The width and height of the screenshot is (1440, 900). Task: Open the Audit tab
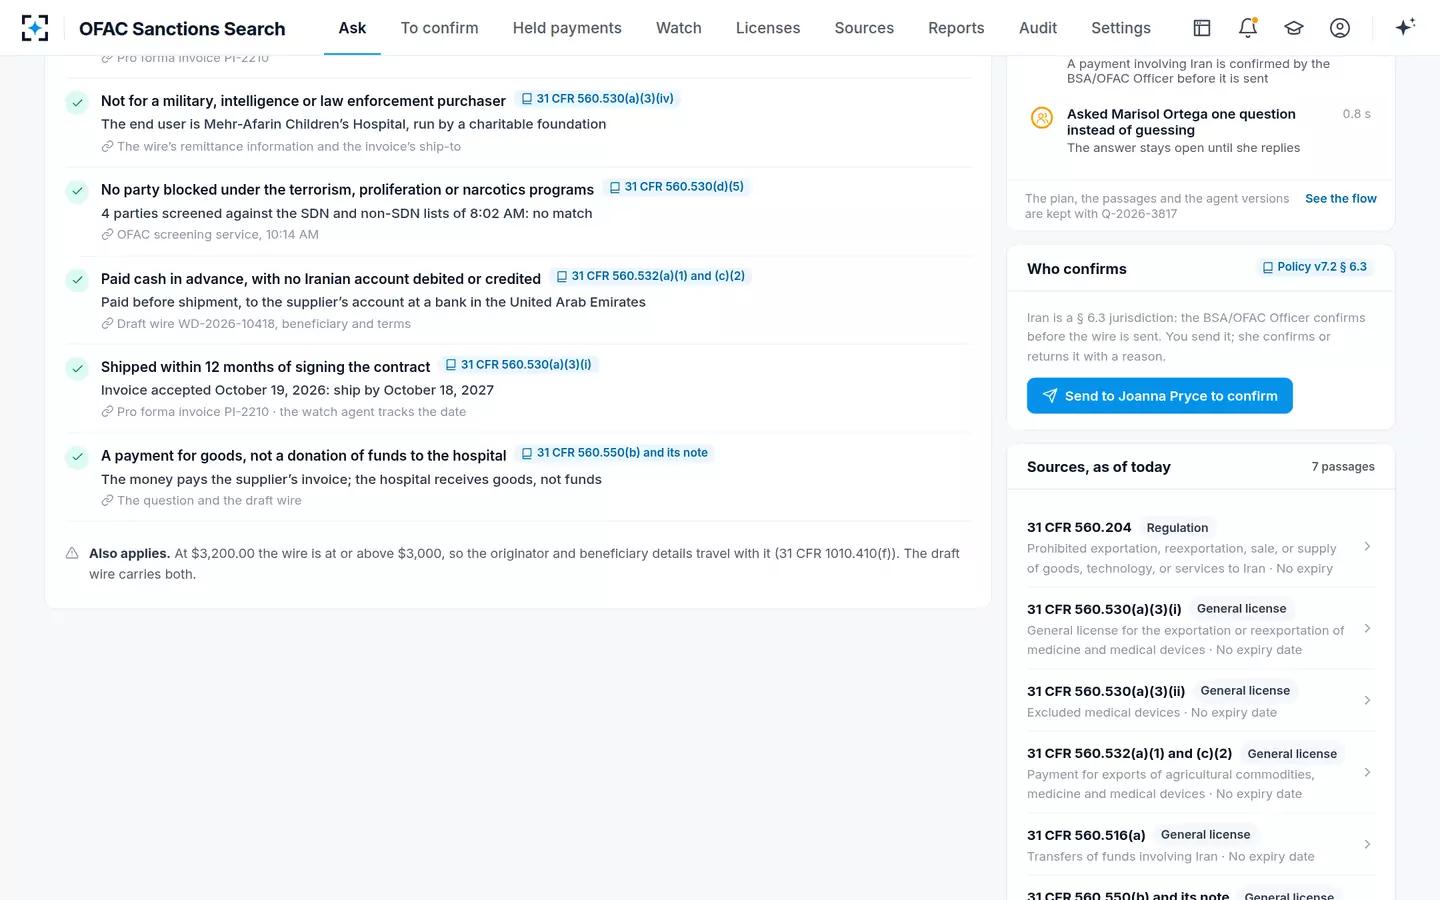click(1038, 28)
